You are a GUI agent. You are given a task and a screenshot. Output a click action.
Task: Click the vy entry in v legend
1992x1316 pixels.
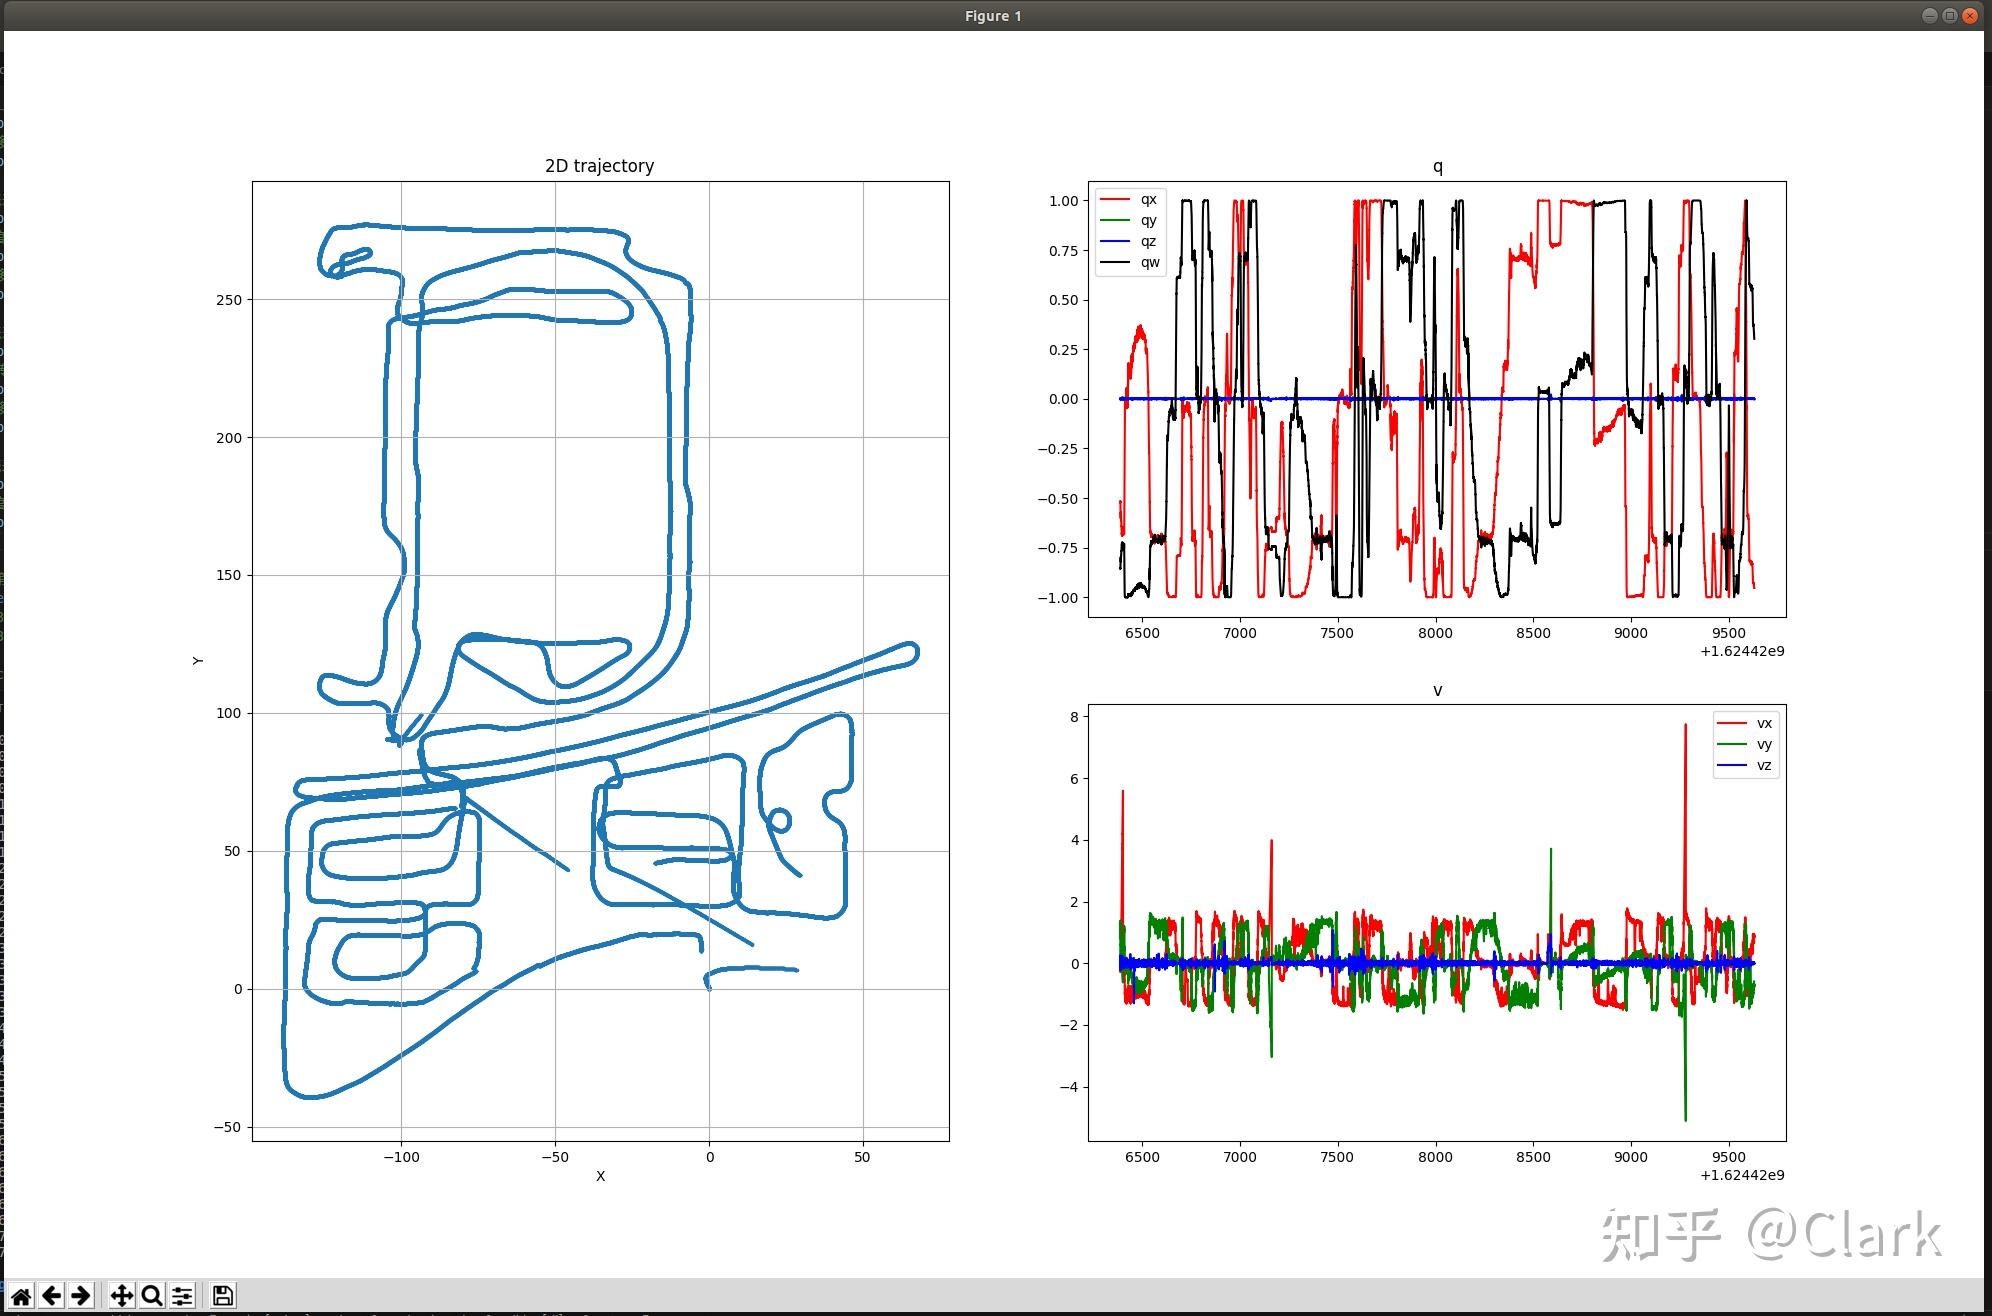[x=1764, y=744]
